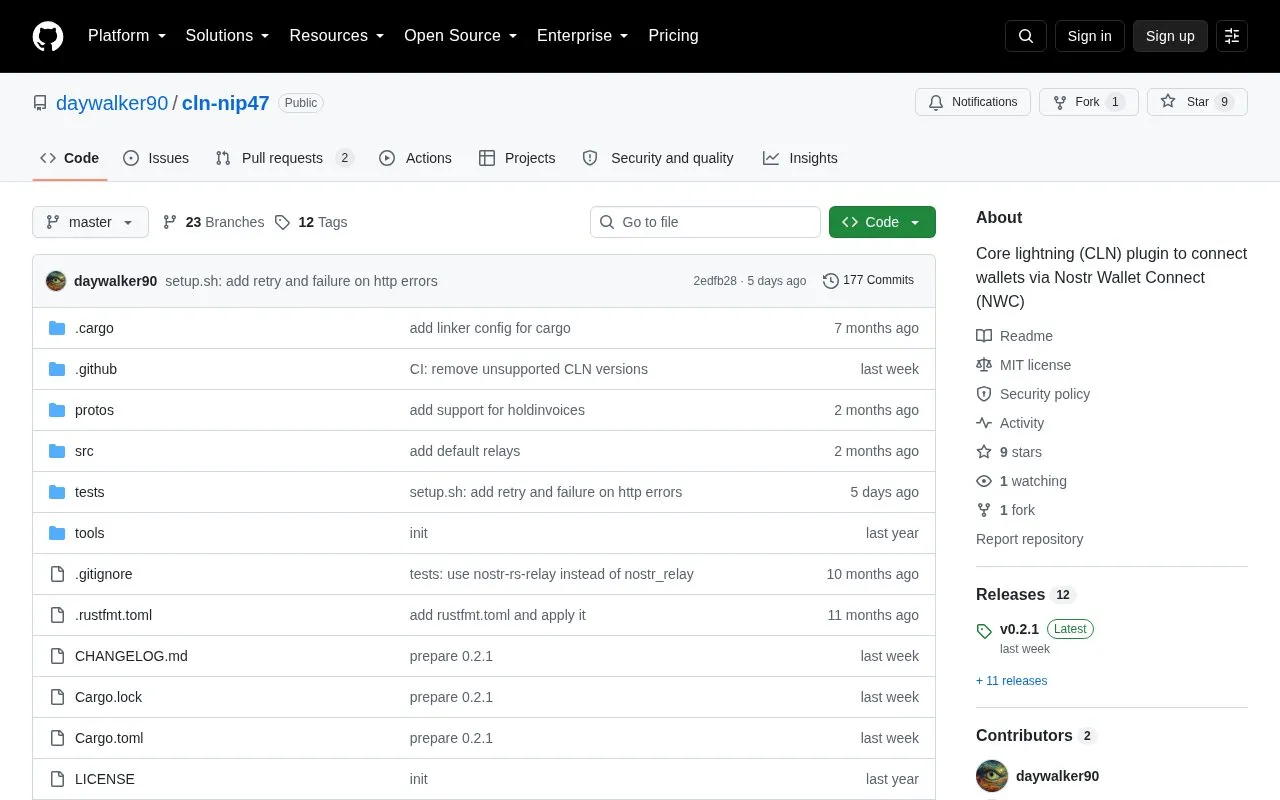The height and width of the screenshot is (800, 1280).
Task: Expand the Platform menu
Action: pos(127,36)
